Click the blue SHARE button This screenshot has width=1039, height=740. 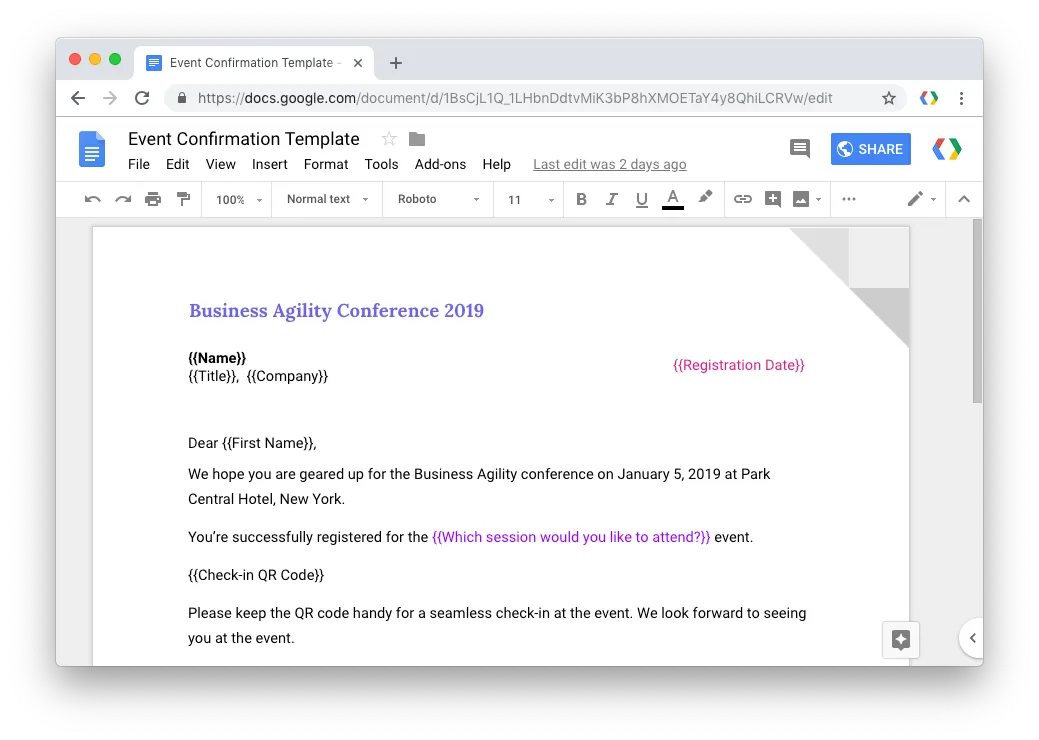870,148
